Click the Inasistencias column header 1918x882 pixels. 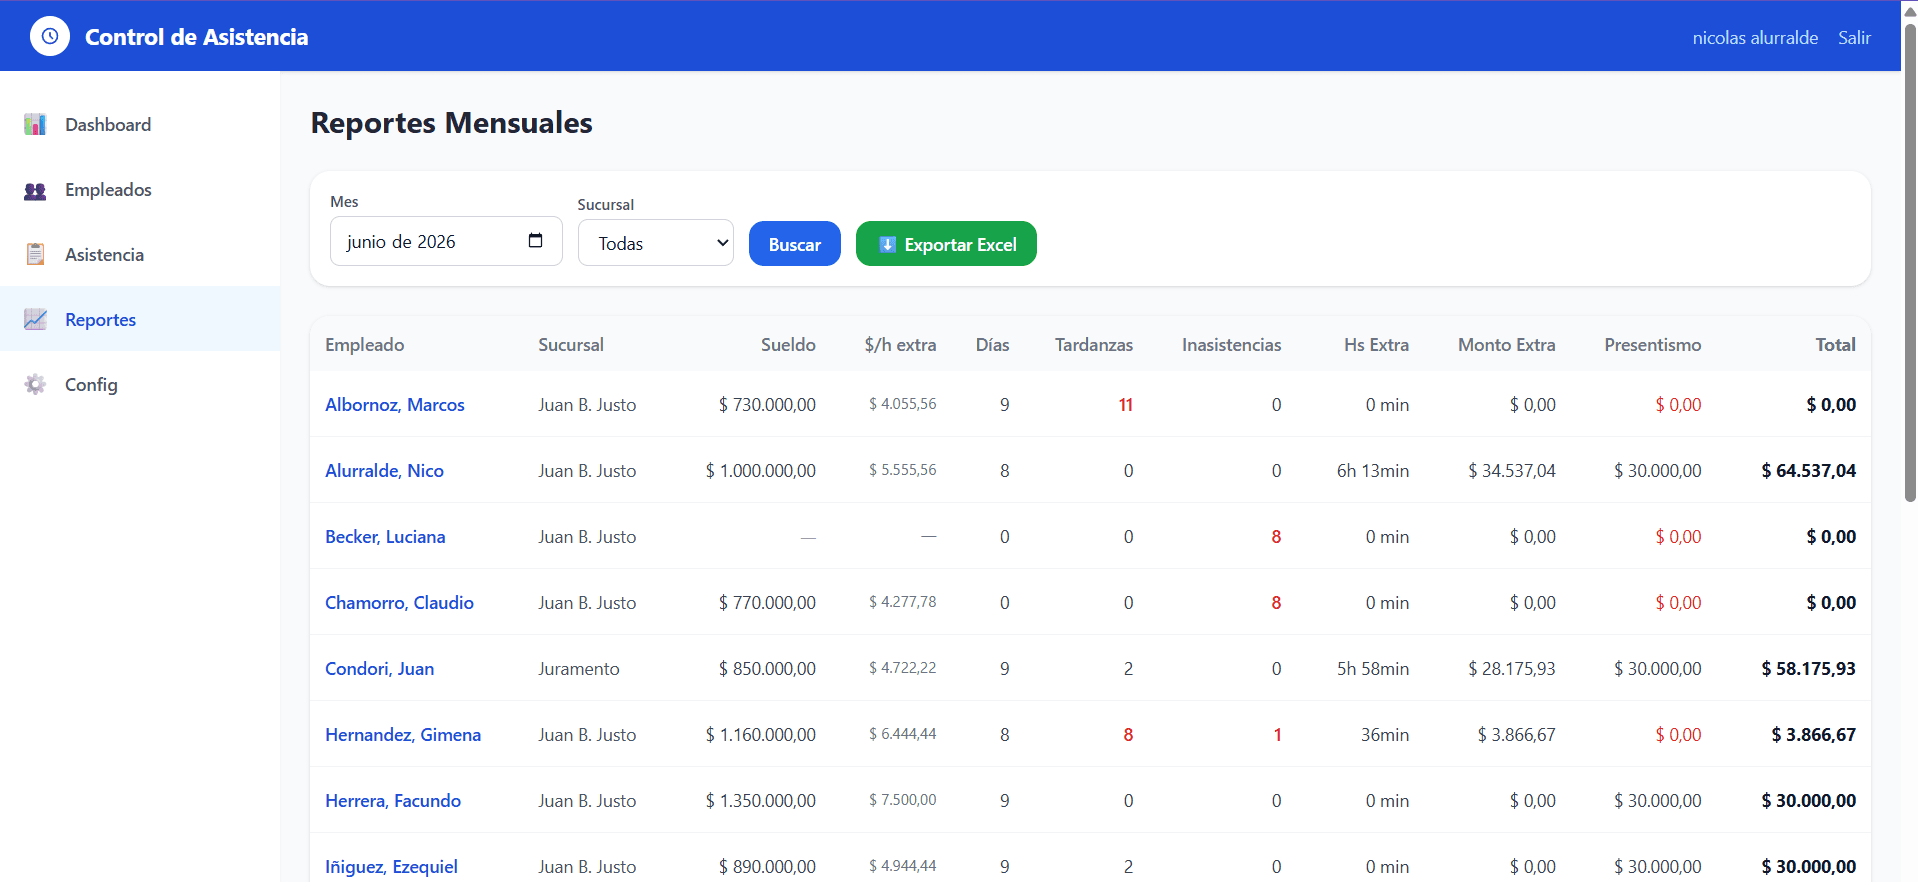[x=1231, y=345]
